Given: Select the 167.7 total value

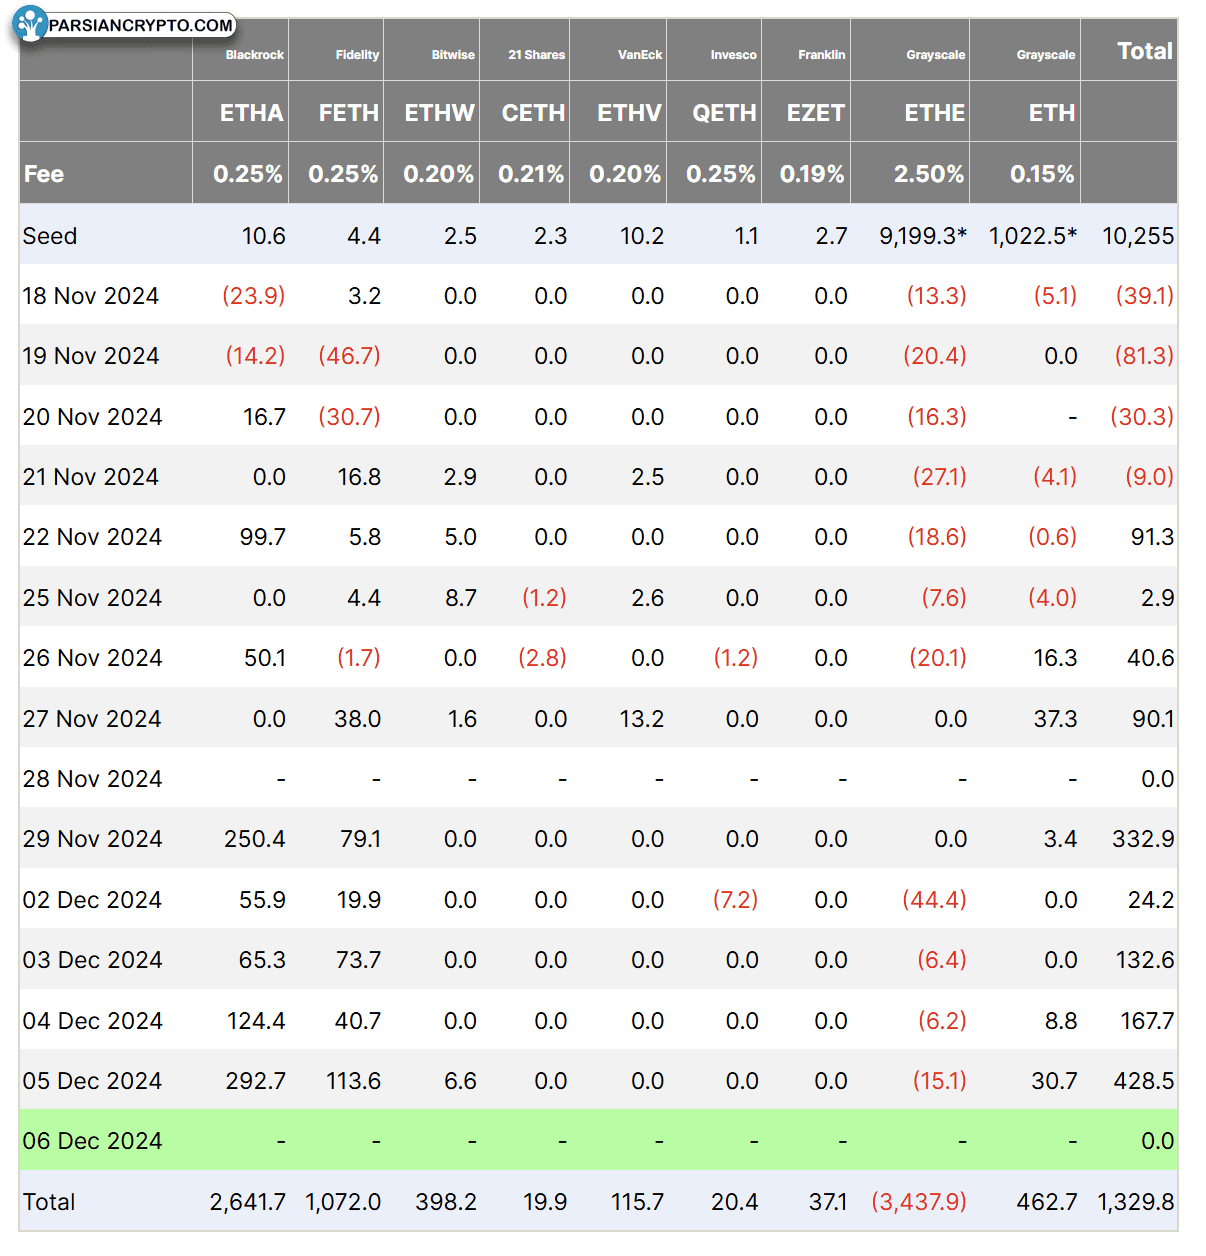Looking at the screenshot, I should (1148, 1021).
